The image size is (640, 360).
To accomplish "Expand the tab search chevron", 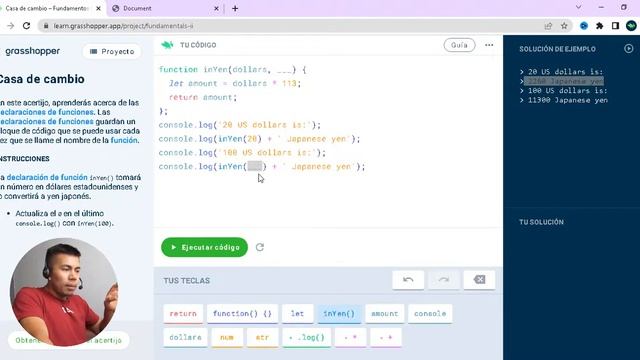I will pos(578,7).
